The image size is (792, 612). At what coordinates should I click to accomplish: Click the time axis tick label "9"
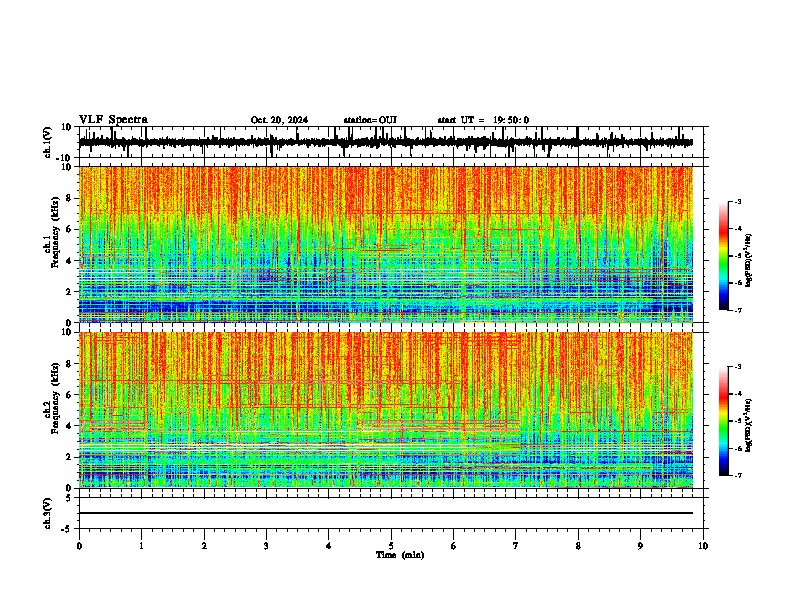coord(640,546)
